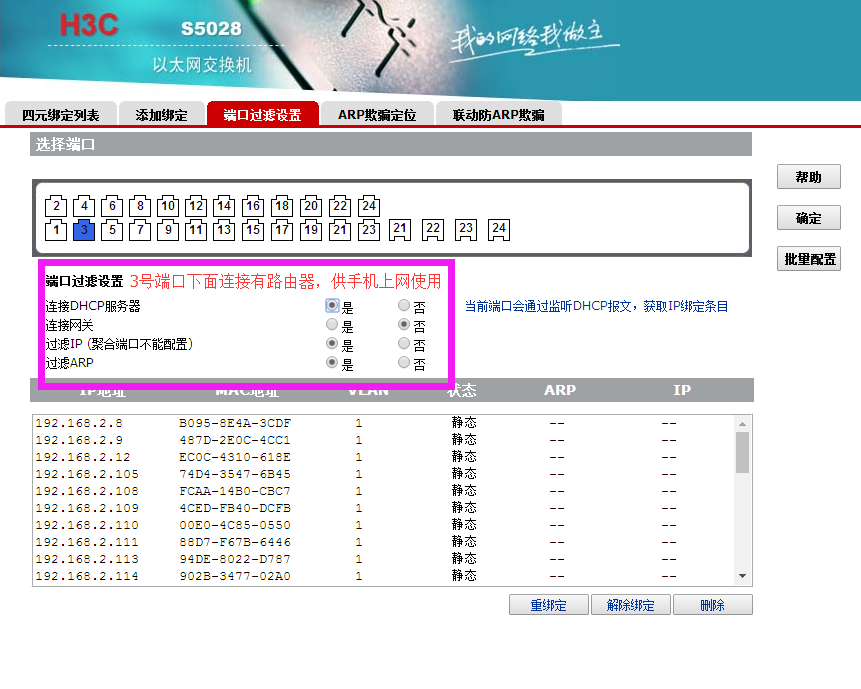This screenshot has height=689, width=861.
Task: Select port 18 icon
Action: coord(282,206)
